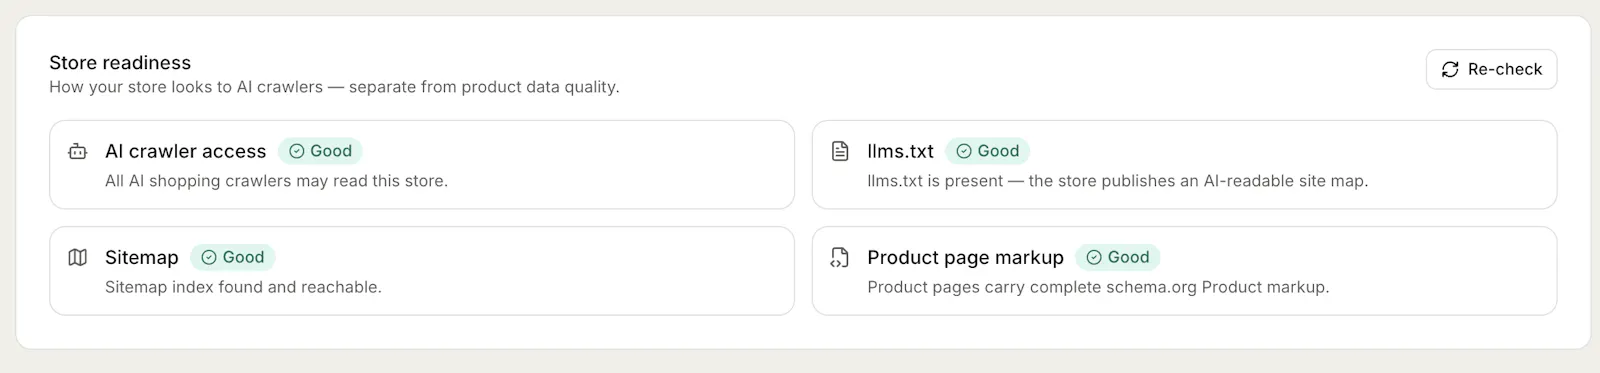Click the robot icon beside AI crawler access

coord(78,151)
